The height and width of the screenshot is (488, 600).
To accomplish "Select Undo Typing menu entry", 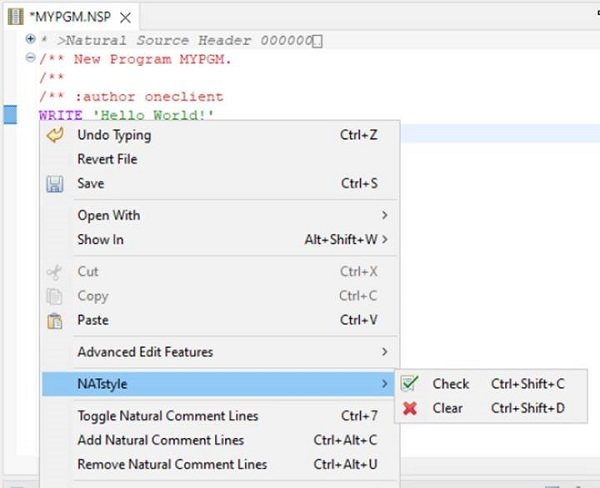I will (x=219, y=135).
